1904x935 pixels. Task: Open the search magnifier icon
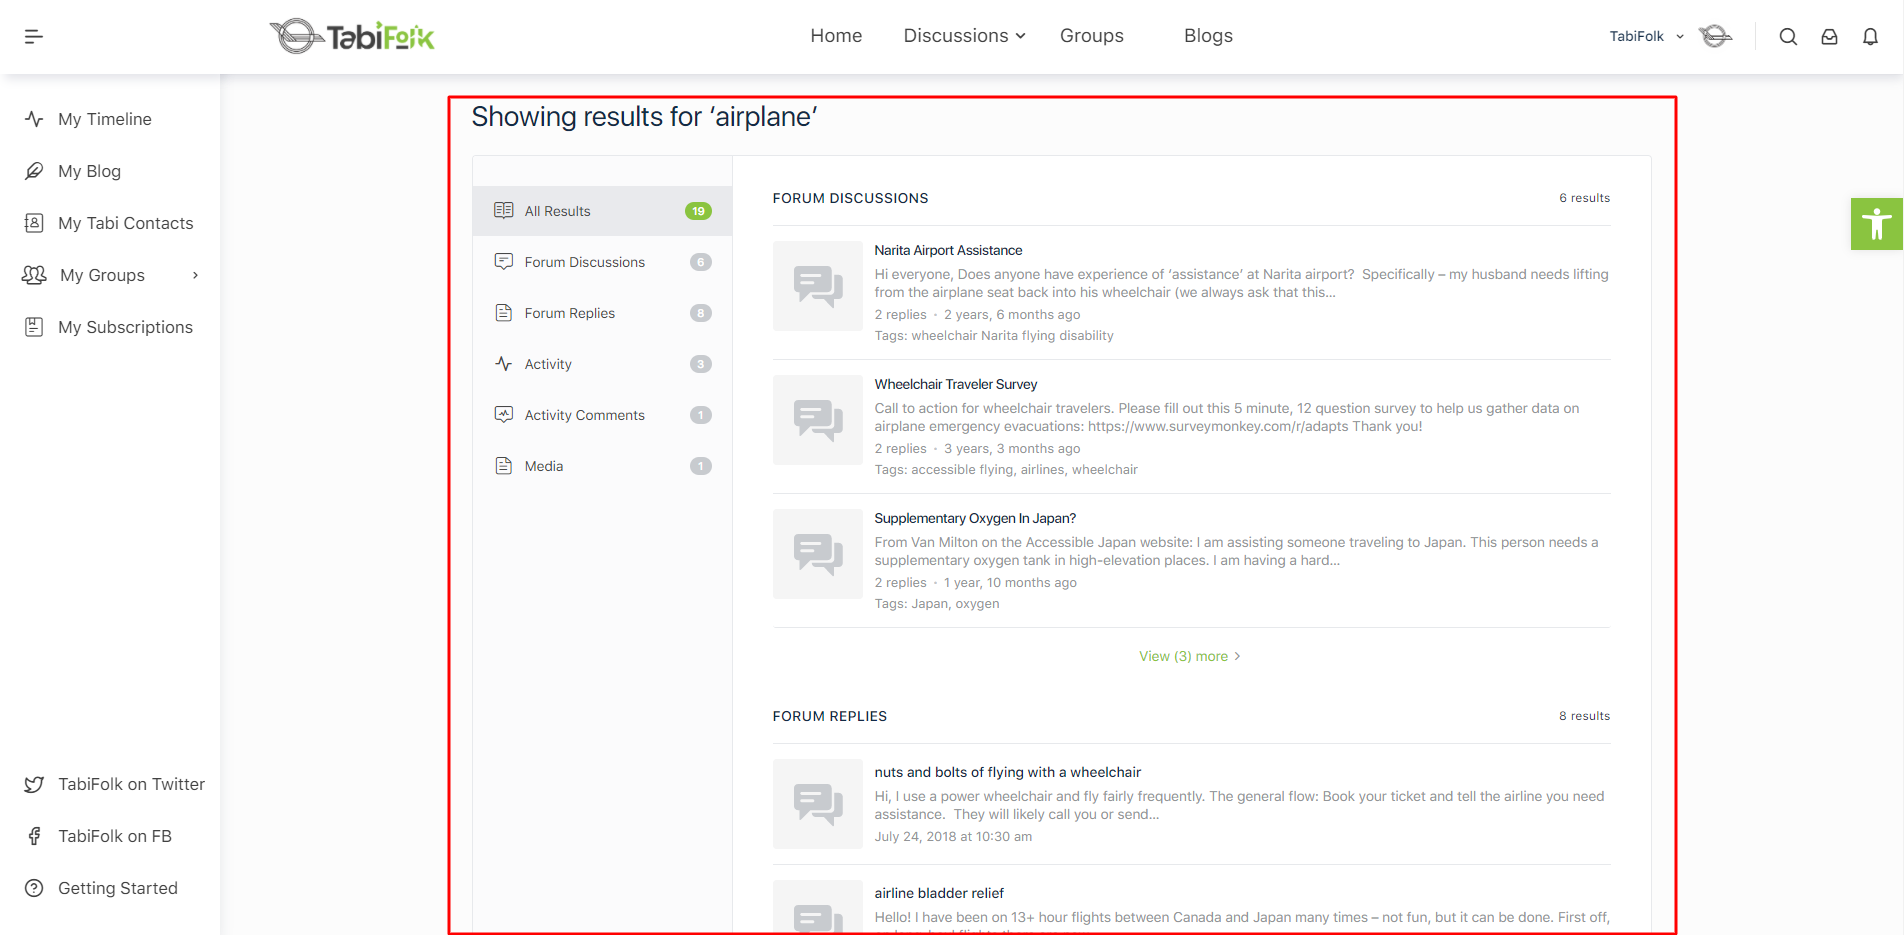click(x=1788, y=37)
